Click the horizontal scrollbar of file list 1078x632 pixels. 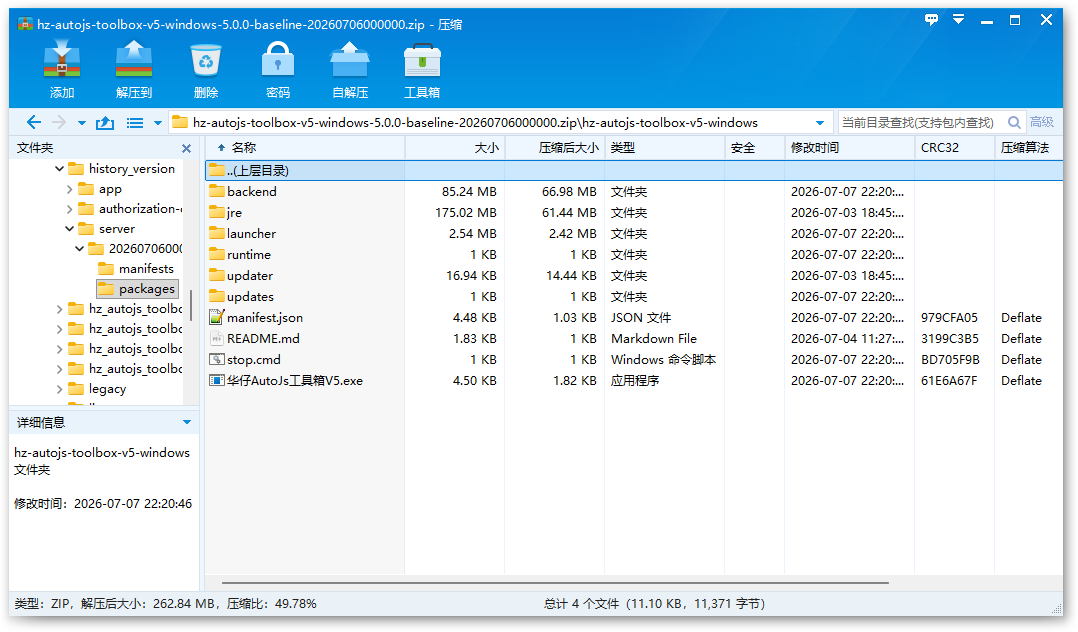pos(556,583)
